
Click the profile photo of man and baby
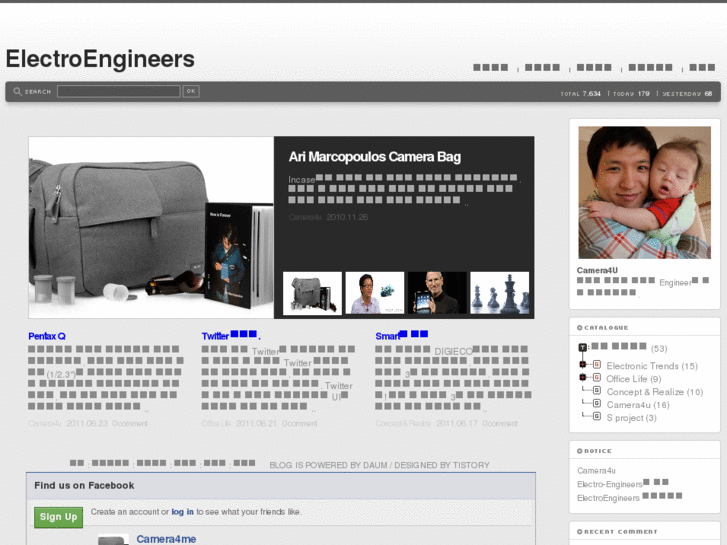(644, 192)
